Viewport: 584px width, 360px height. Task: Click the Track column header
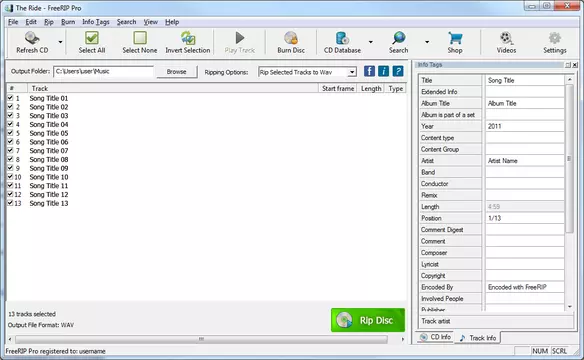tap(172, 88)
